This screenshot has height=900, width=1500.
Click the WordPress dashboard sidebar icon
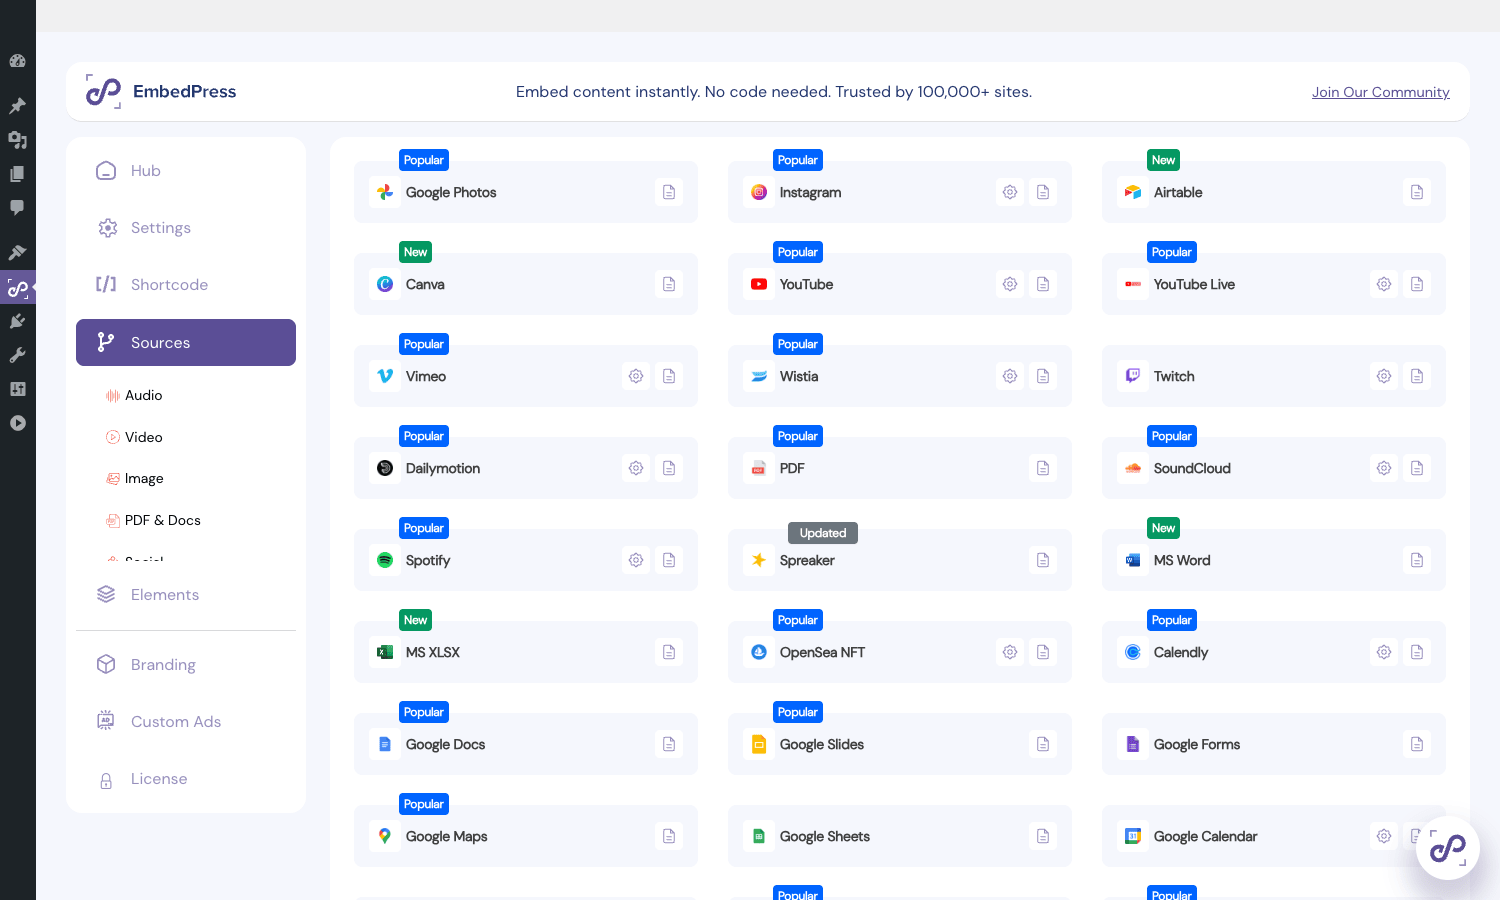point(17,61)
